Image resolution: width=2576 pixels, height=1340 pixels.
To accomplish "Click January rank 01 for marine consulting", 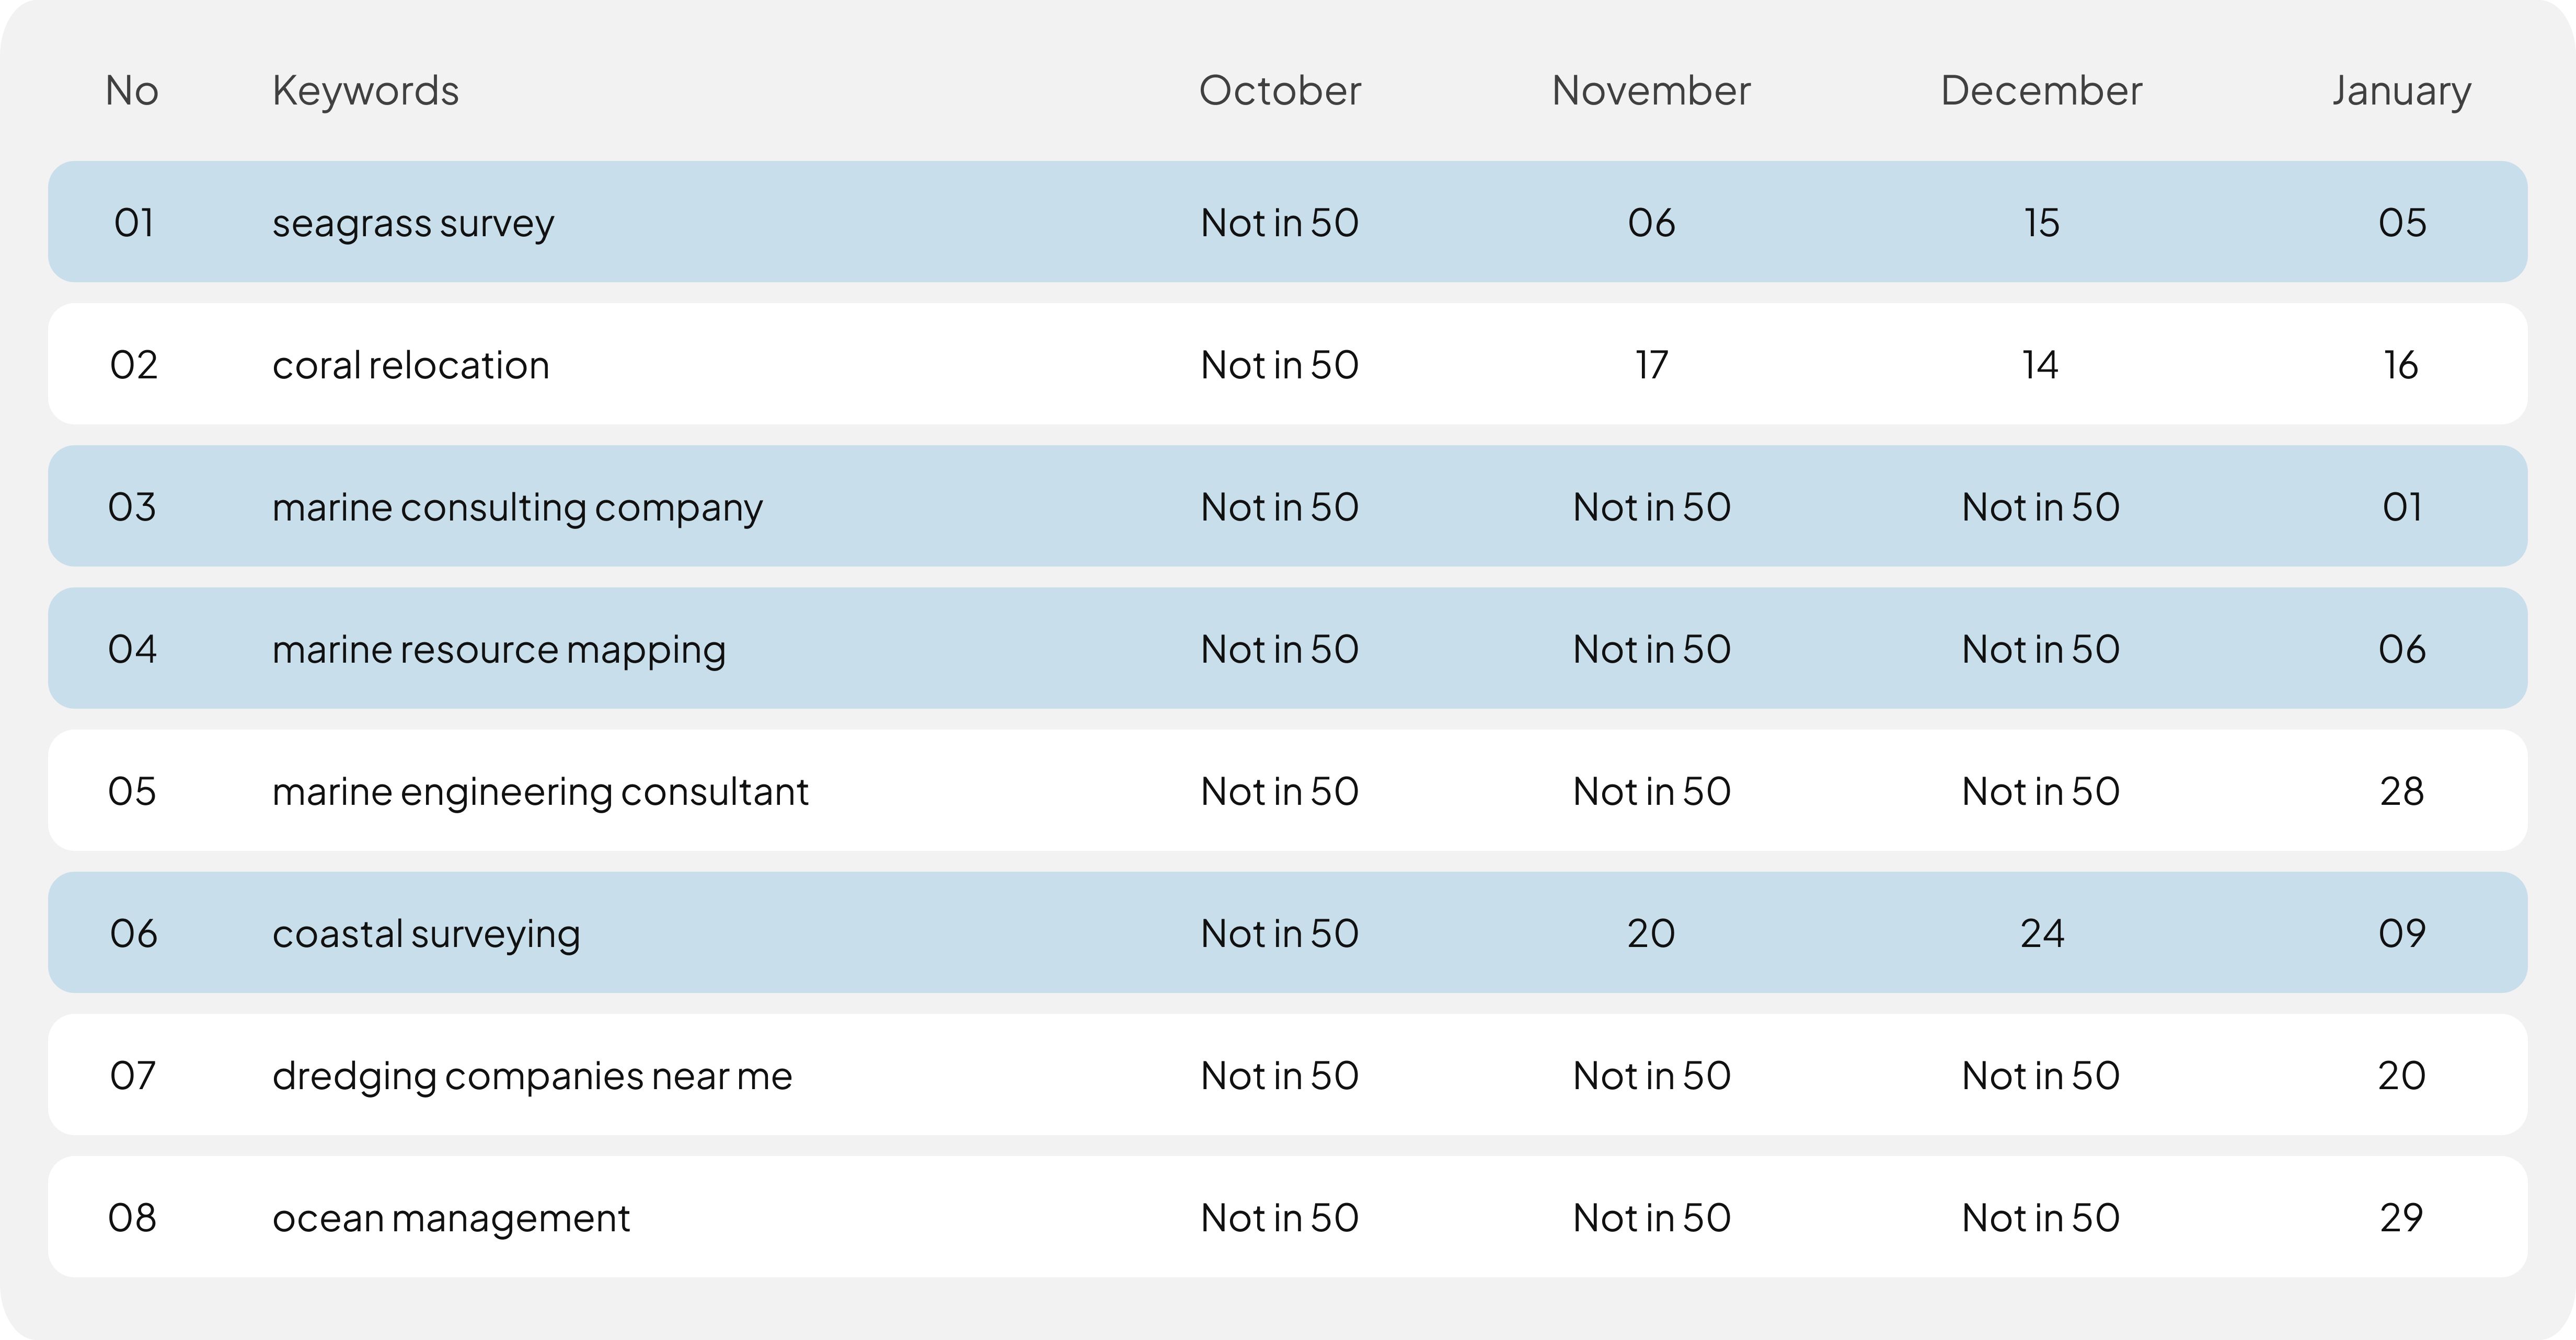I will 2401,507.
